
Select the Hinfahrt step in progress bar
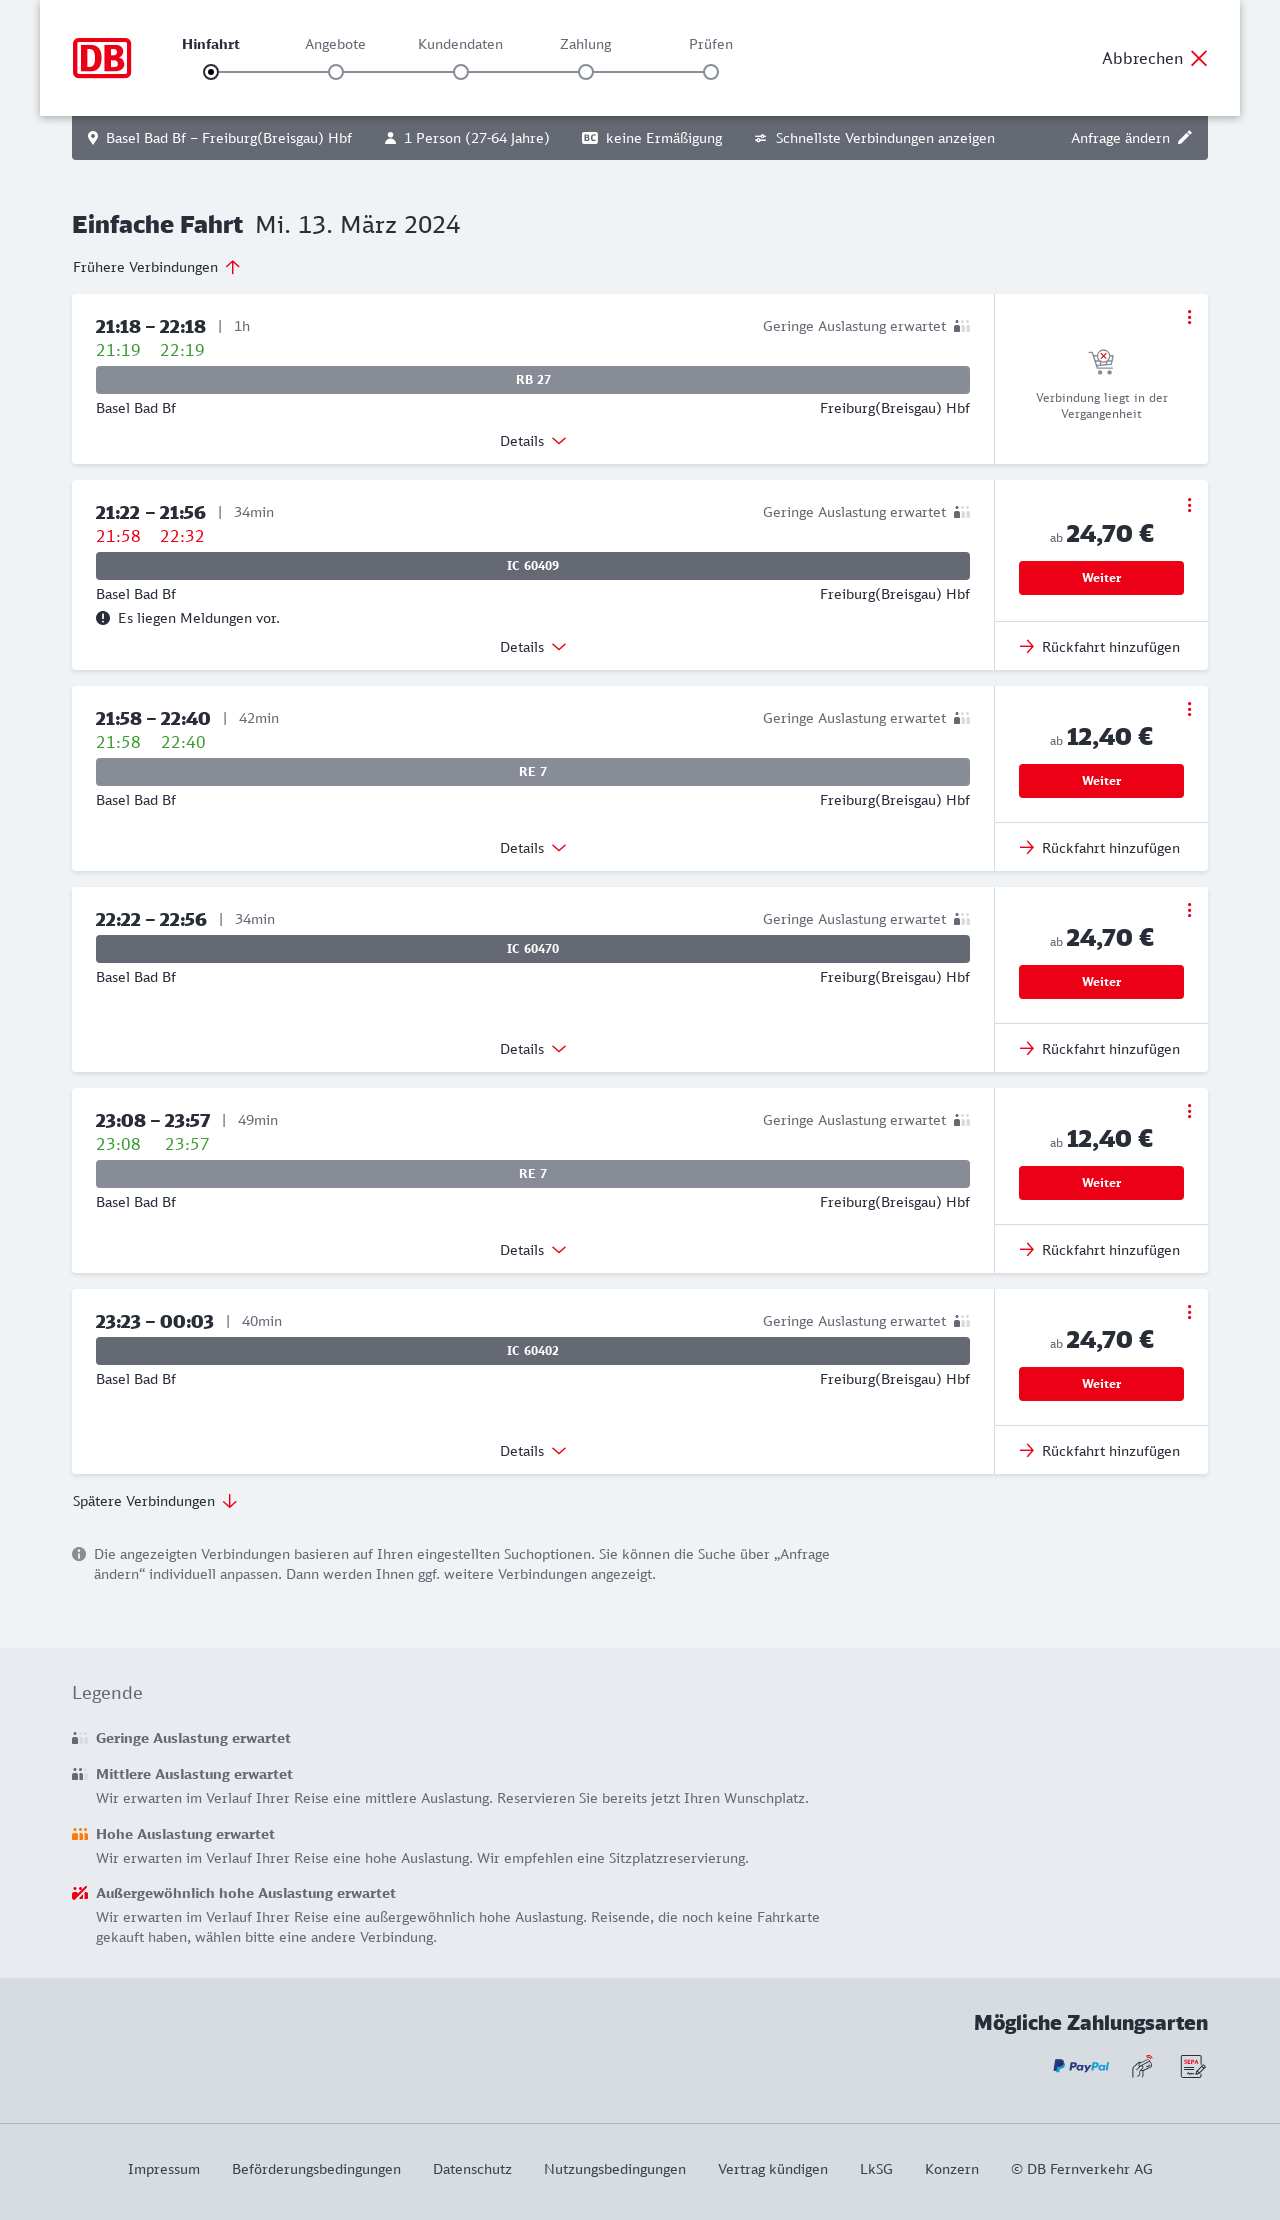pyautogui.click(x=211, y=72)
